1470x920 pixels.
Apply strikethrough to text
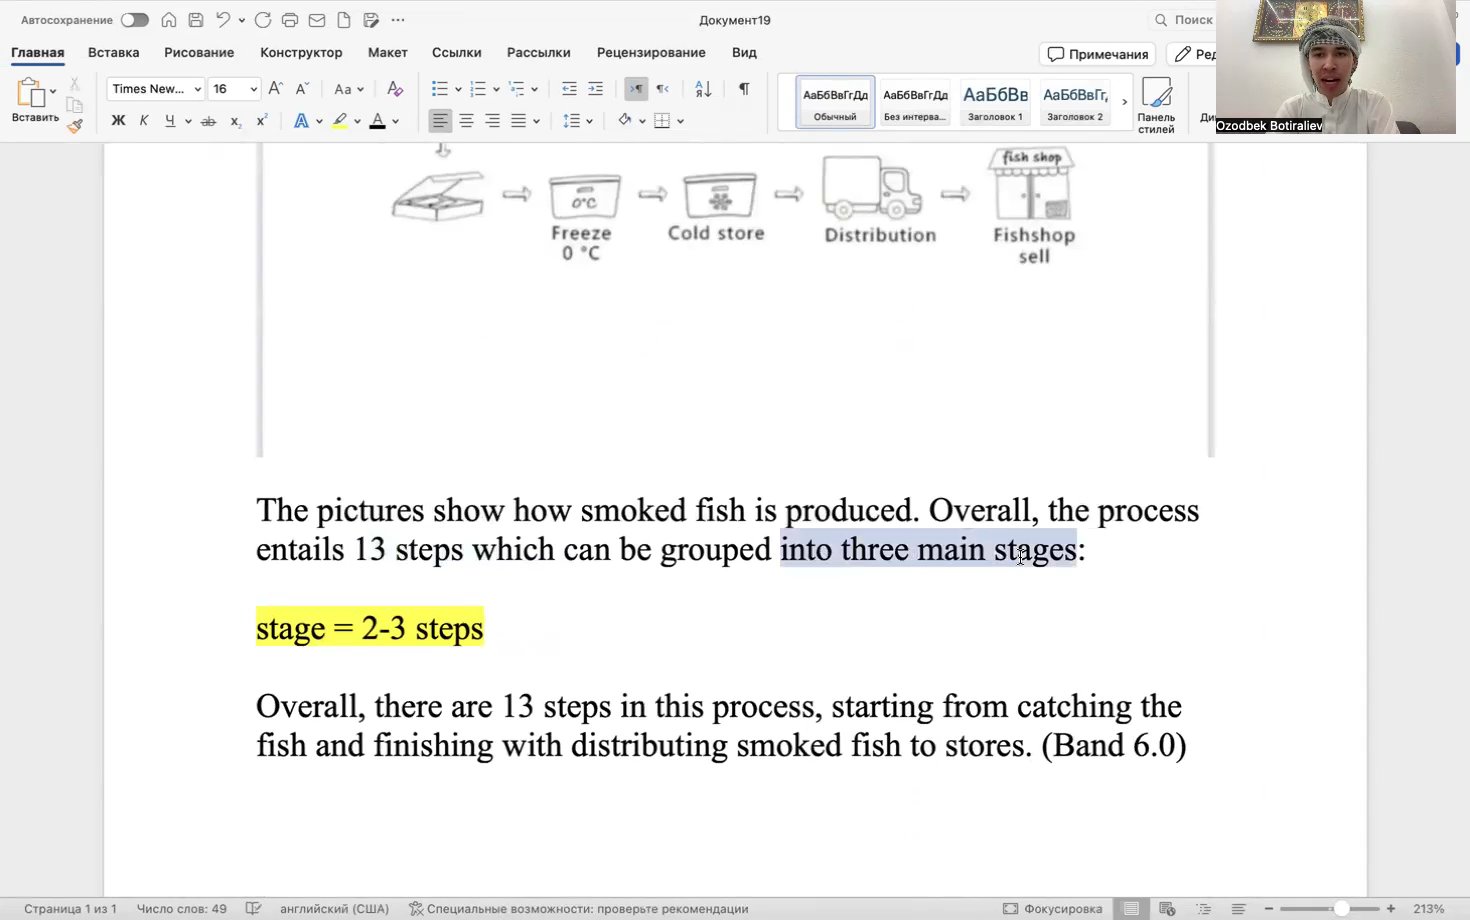click(x=209, y=120)
